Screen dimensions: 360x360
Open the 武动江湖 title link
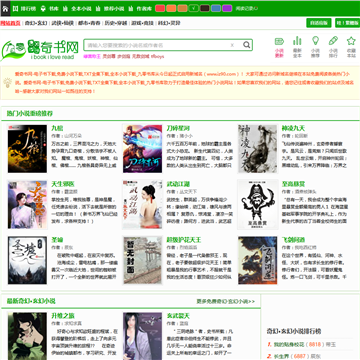178,184
